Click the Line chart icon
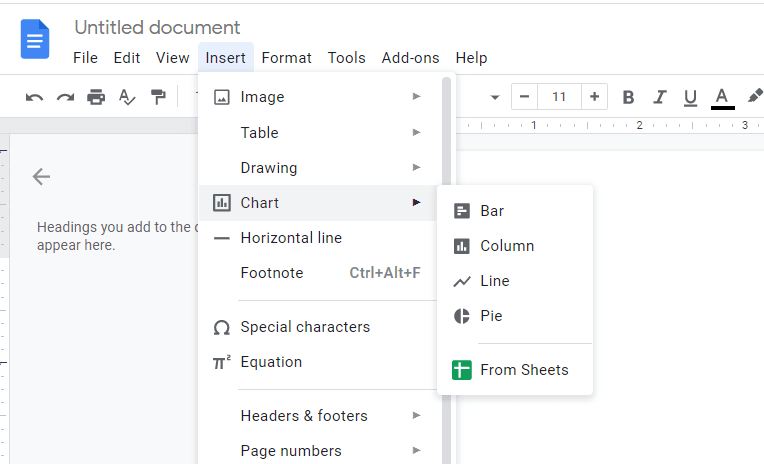 (x=462, y=281)
